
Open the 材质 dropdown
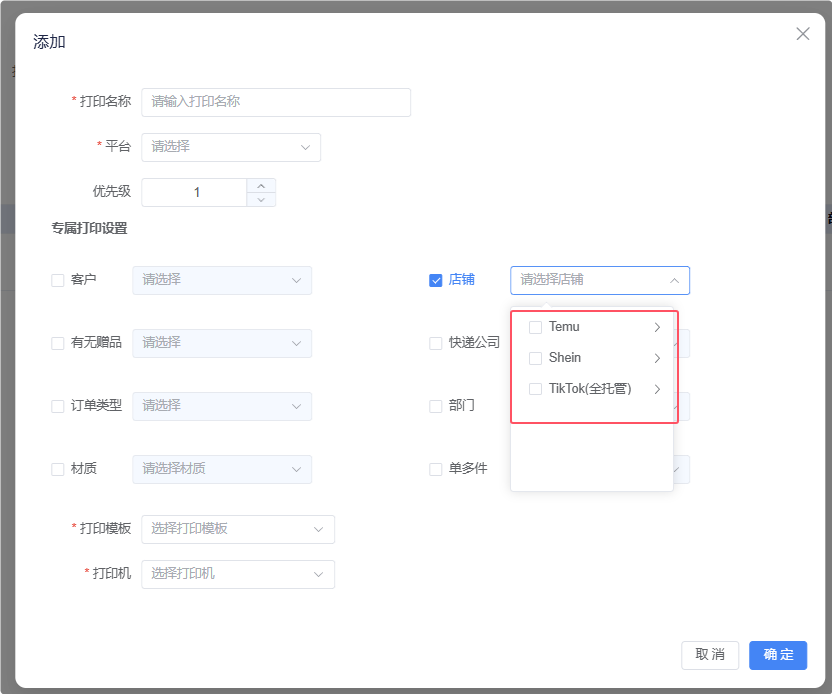click(222, 469)
